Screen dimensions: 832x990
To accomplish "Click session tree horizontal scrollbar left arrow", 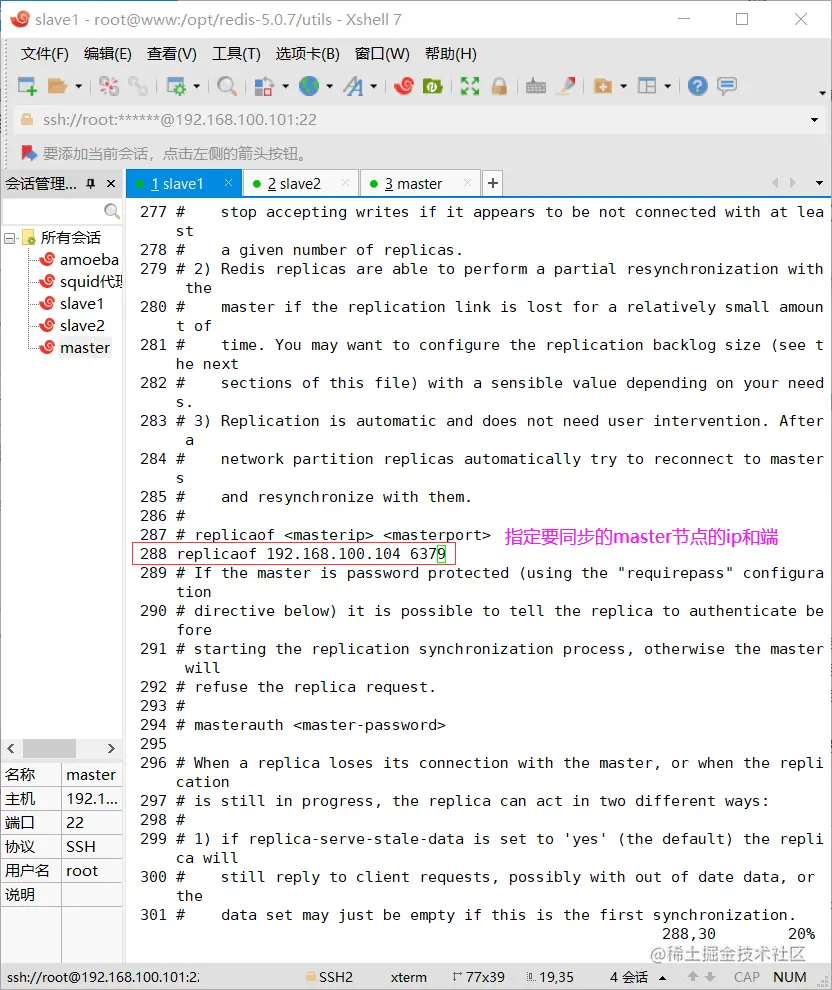I will (11, 748).
